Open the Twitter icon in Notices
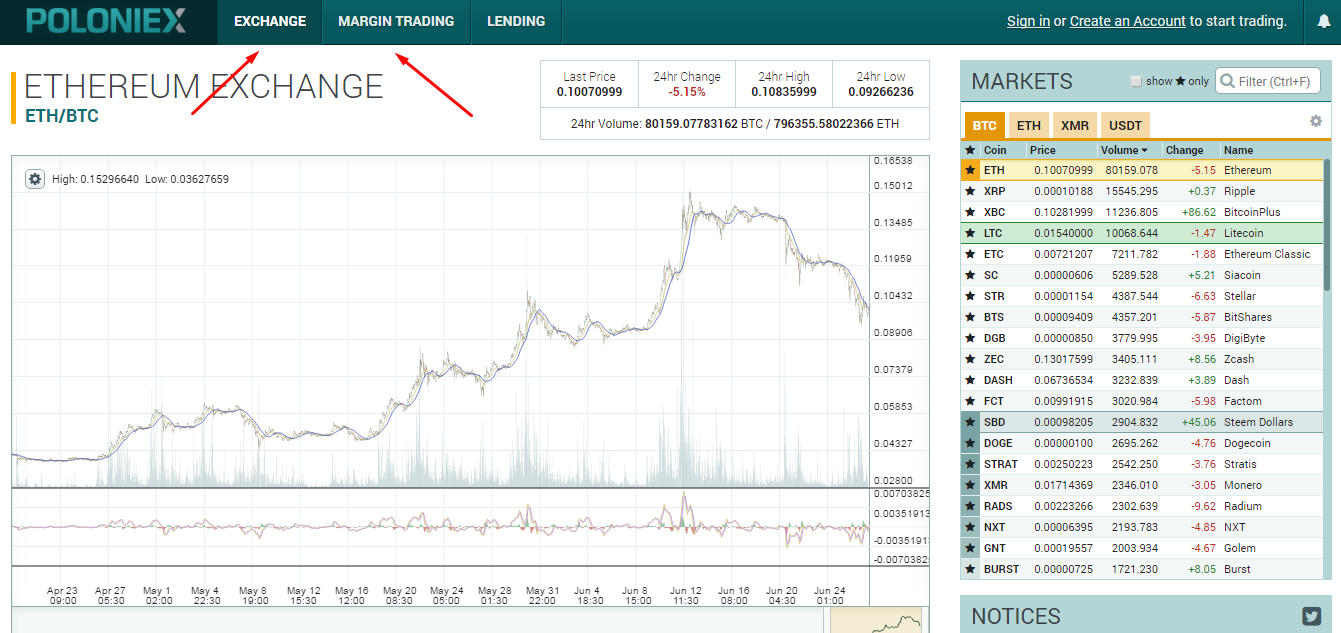Image resolution: width=1341 pixels, height=633 pixels. 1312,616
